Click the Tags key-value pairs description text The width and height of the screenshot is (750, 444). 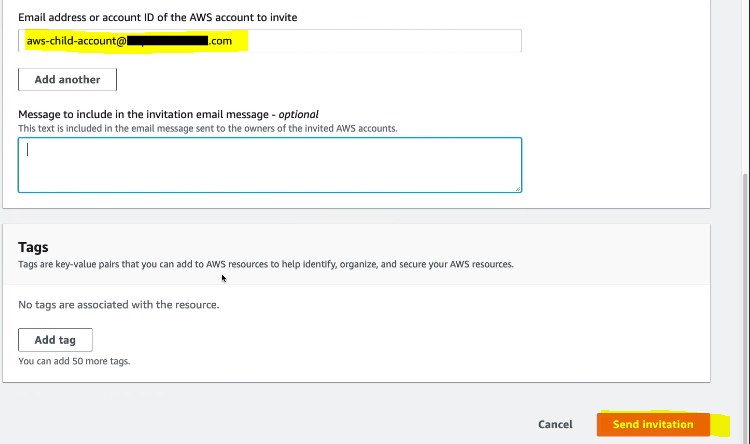265,264
